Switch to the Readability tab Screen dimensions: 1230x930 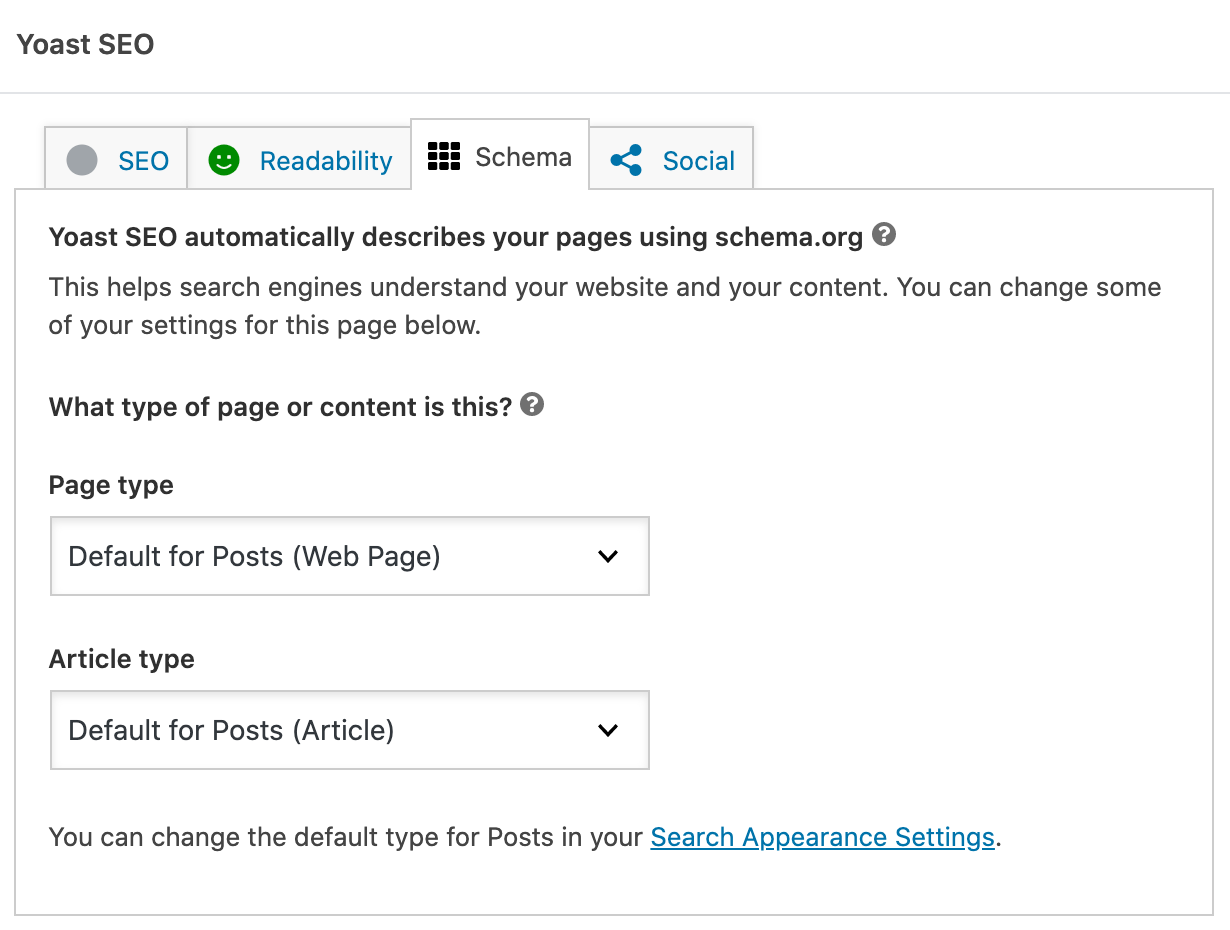299,160
